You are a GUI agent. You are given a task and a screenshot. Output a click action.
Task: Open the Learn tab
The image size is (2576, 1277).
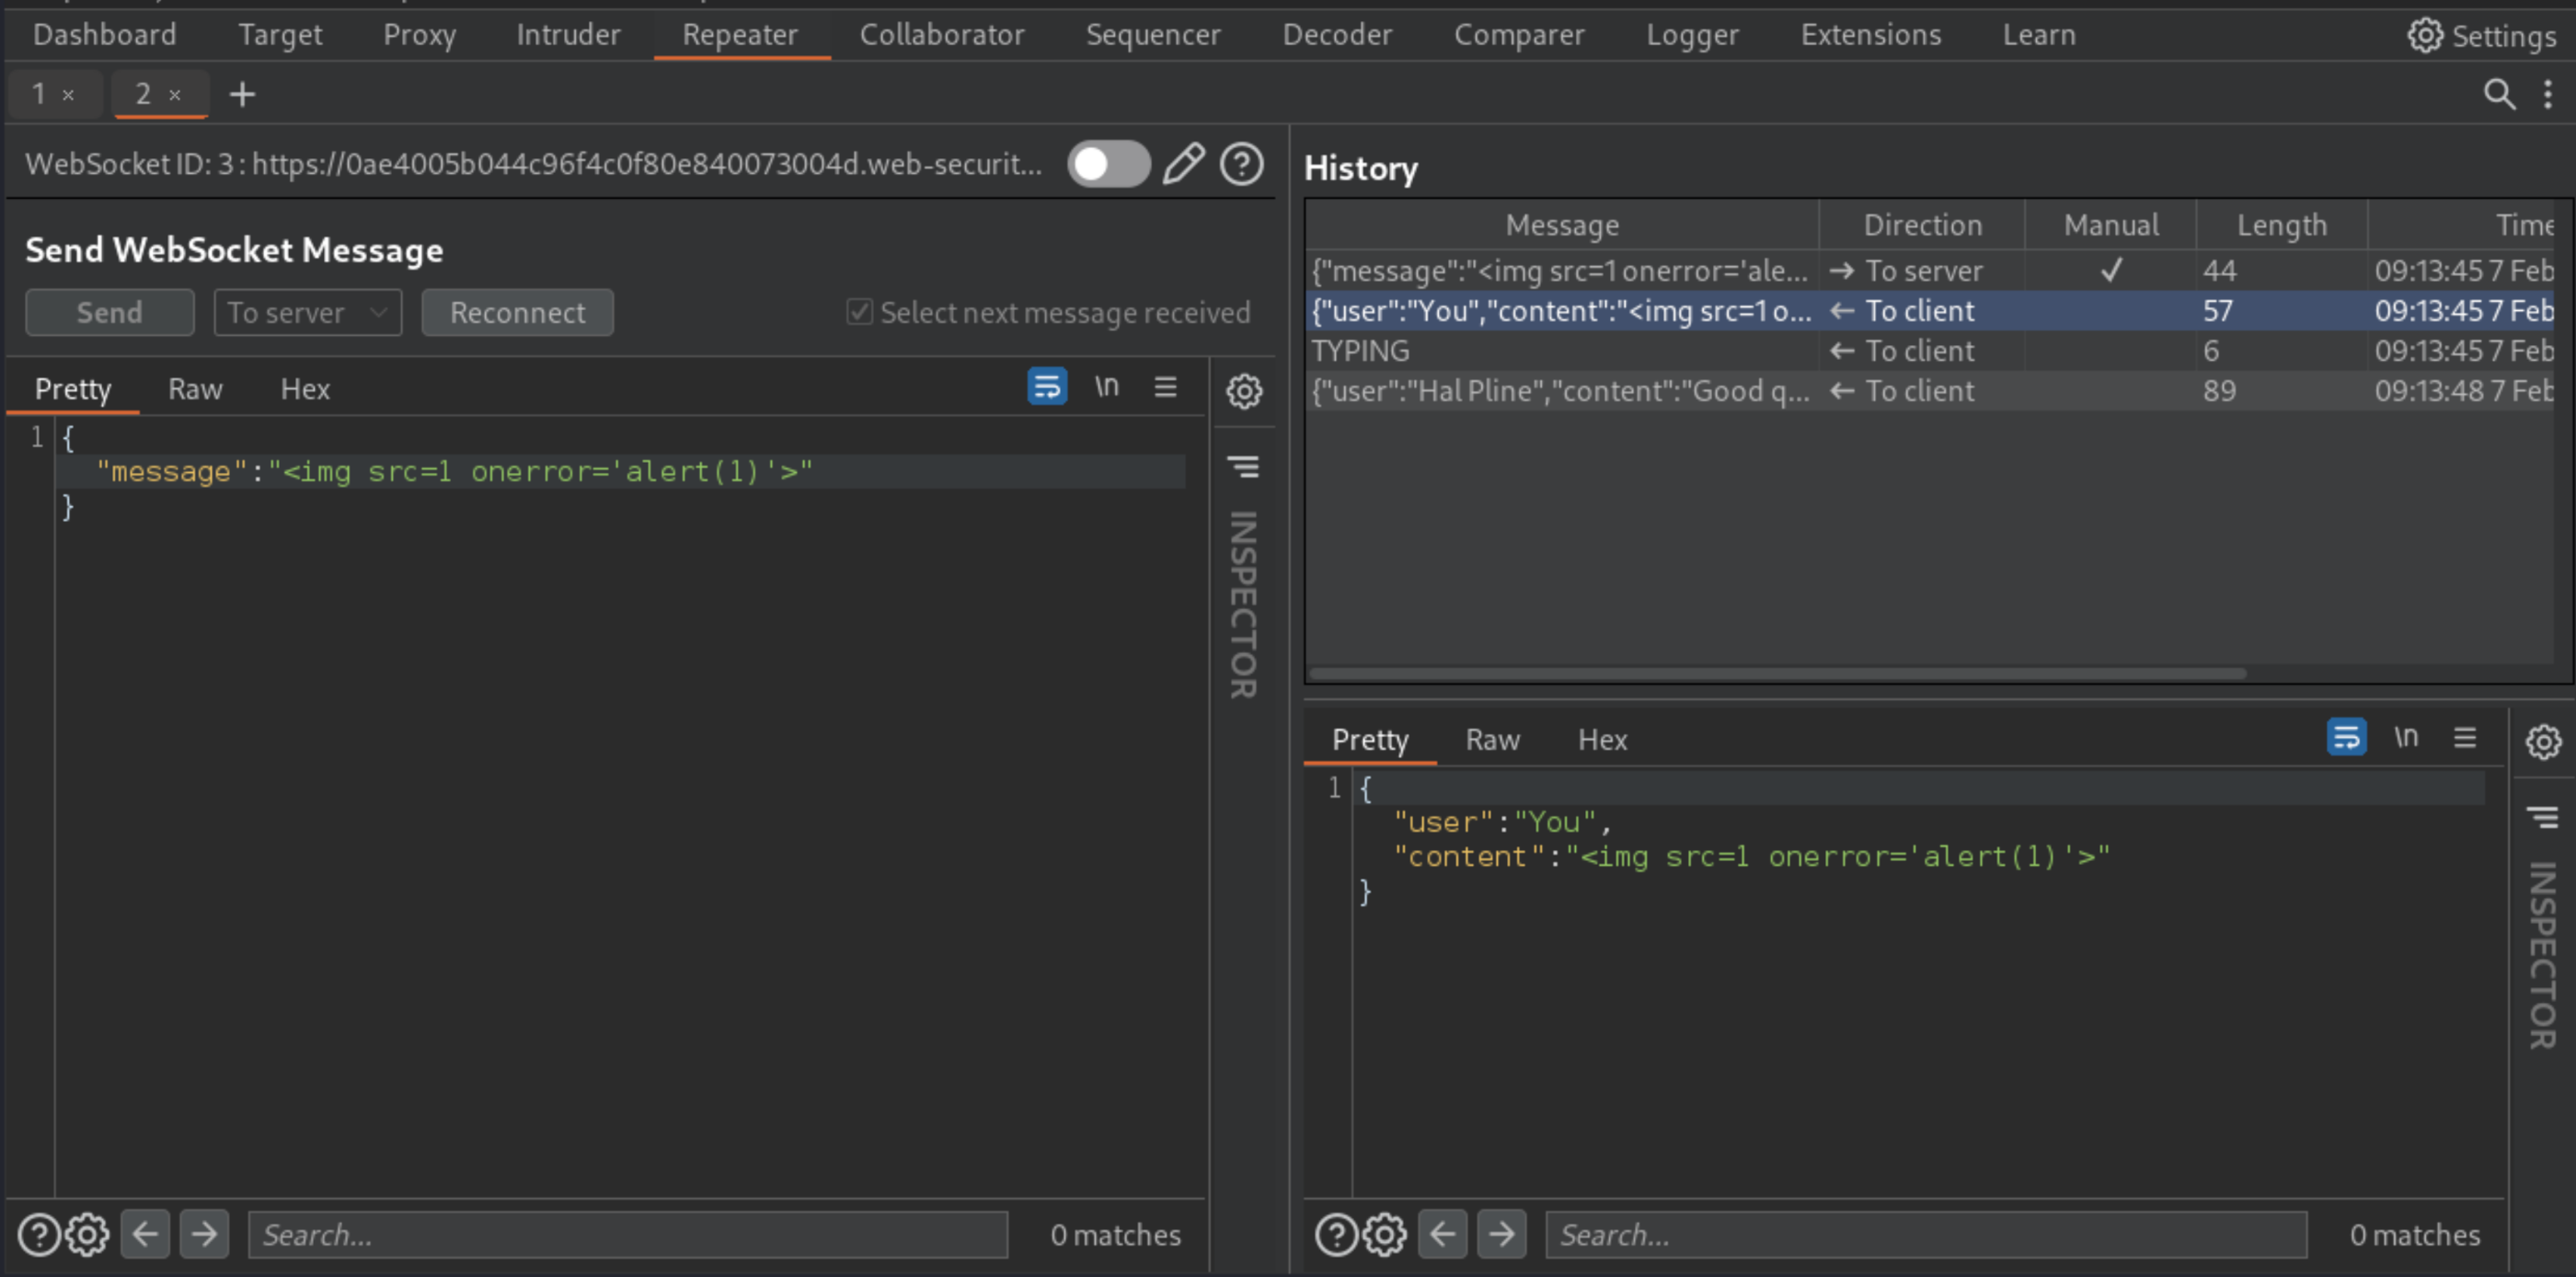[x=2038, y=35]
